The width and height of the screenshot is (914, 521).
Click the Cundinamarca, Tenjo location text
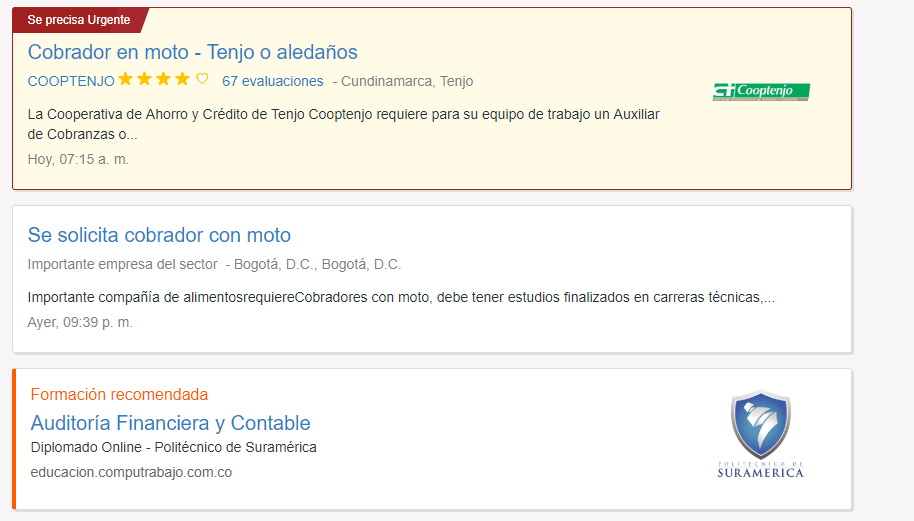tap(407, 81)
